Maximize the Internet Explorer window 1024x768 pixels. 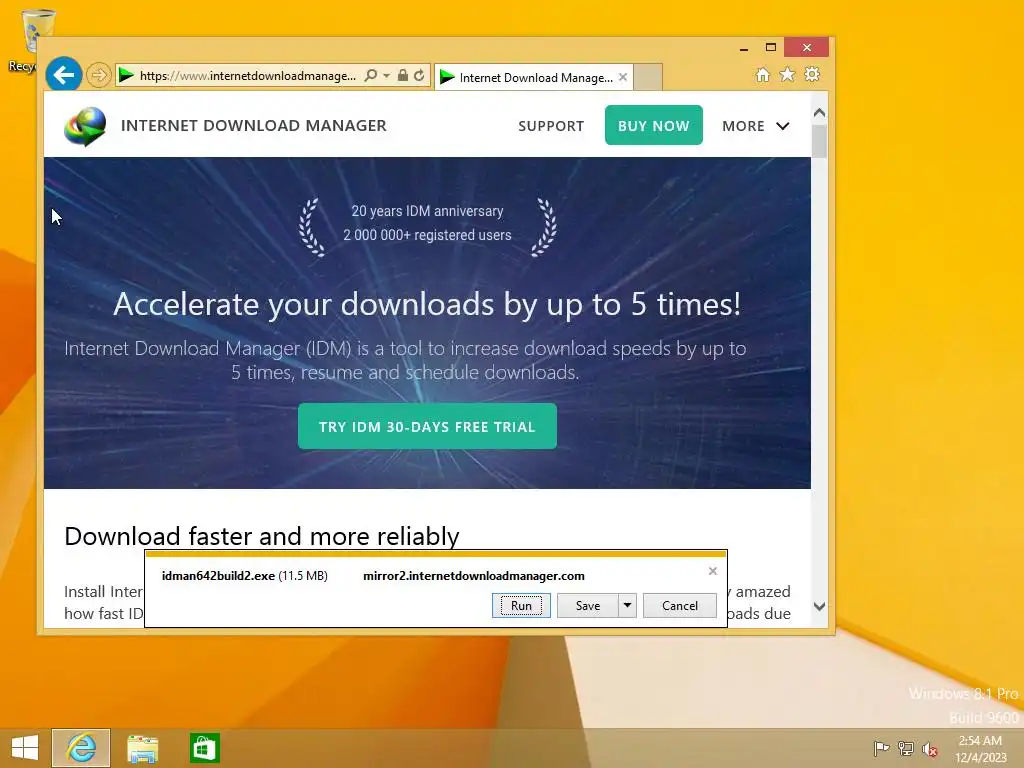click(x=771, y=47)
